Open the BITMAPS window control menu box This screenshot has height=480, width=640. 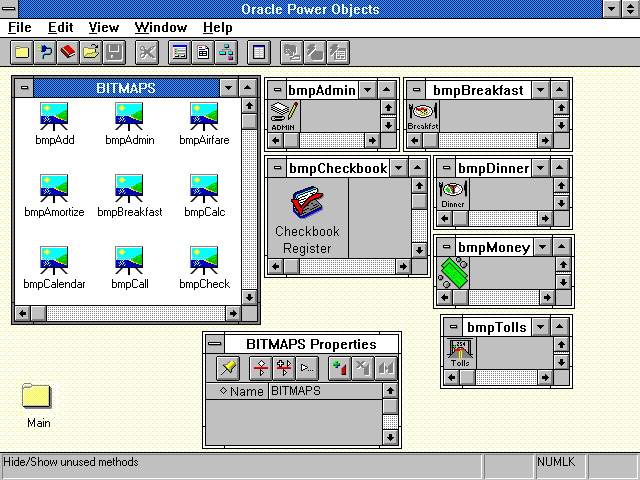pos(24,88)
